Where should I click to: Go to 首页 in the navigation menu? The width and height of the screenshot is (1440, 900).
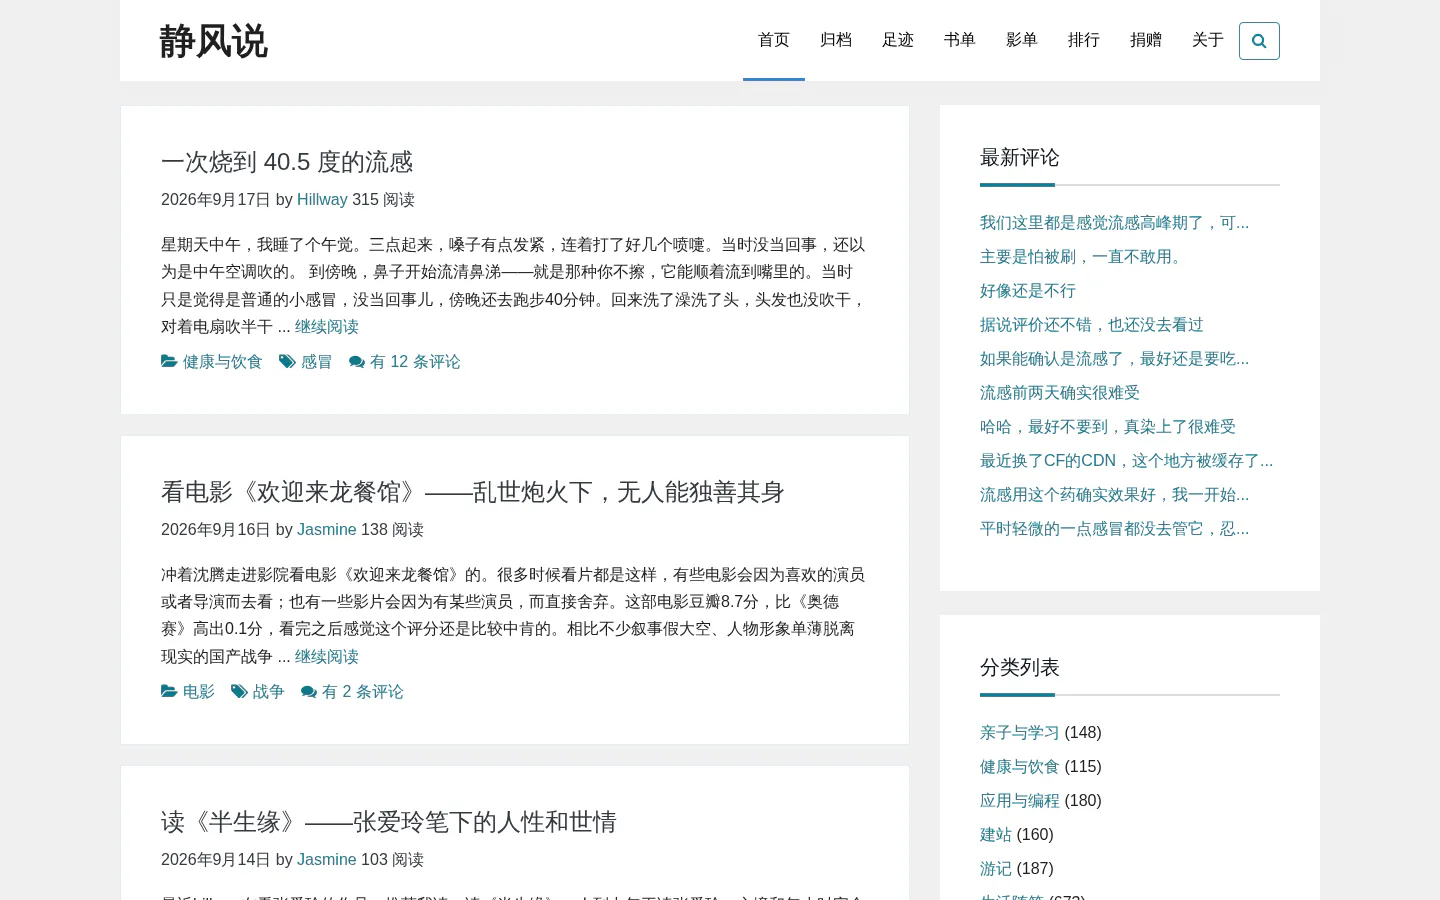tap(774, 40)
